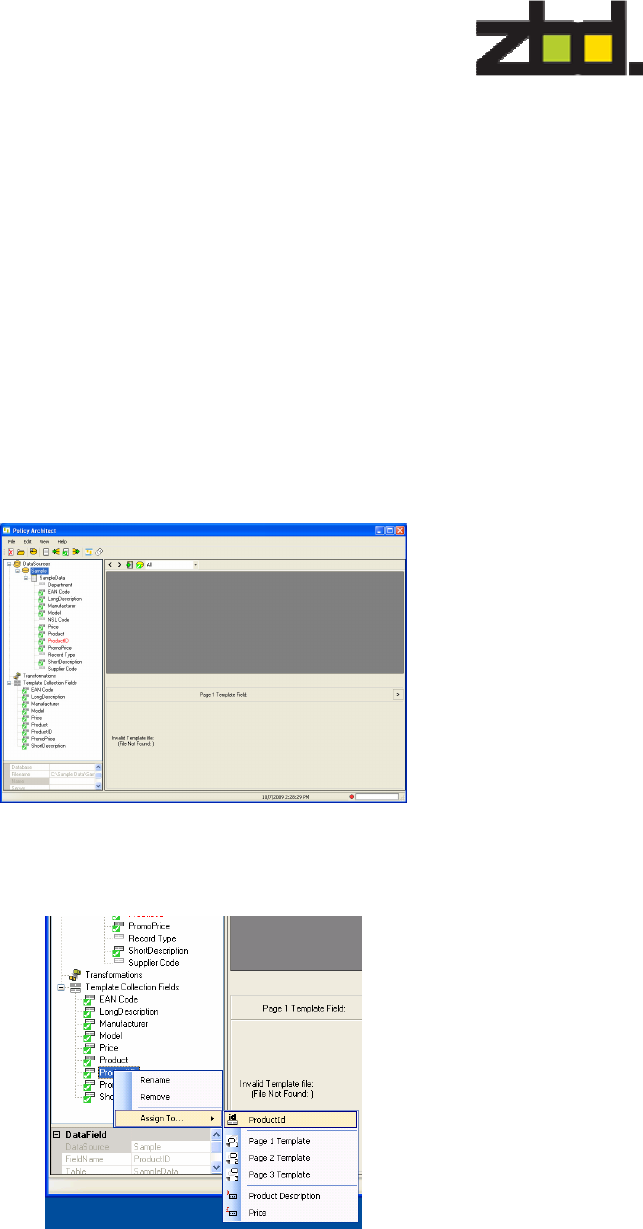Open the 'All' dropdown above the gray preview

[172, 565]
